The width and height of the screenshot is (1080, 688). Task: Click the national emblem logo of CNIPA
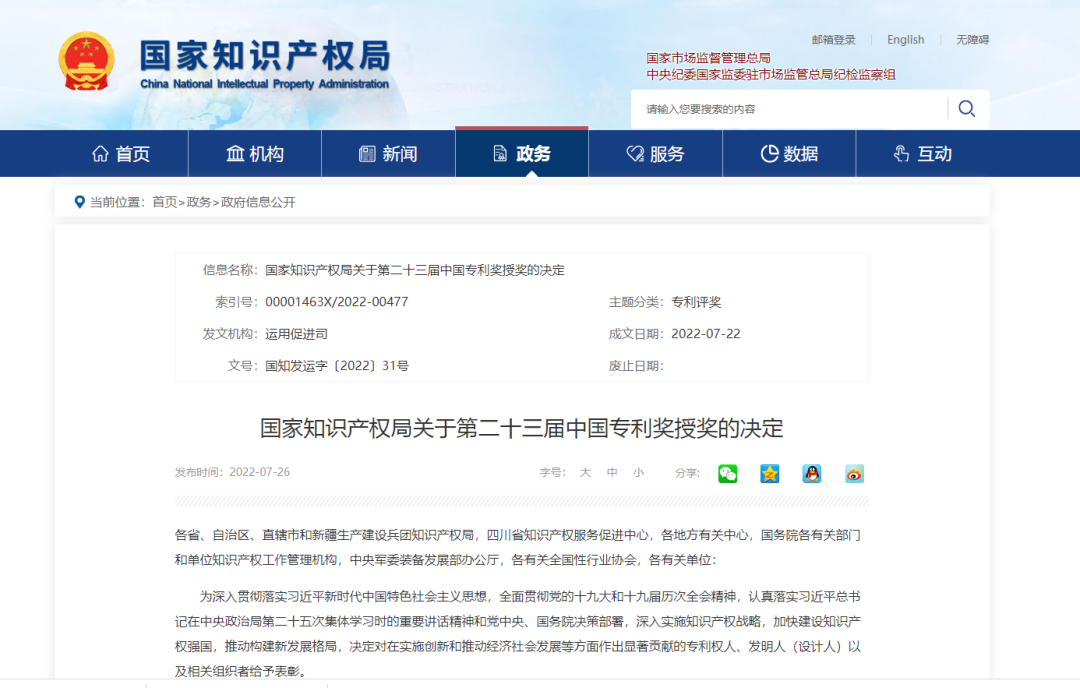tap(85, 60)
